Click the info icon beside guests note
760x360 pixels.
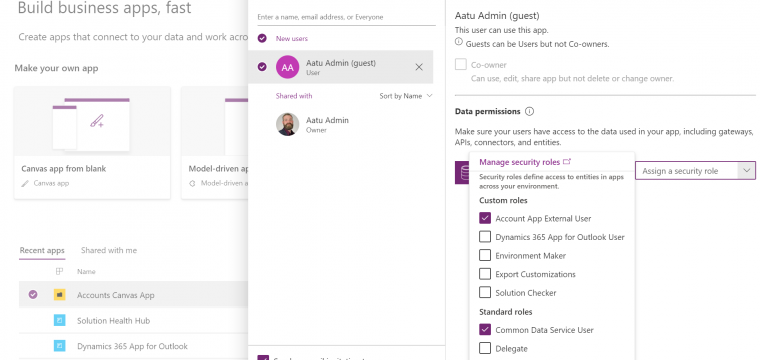[459, 42]
